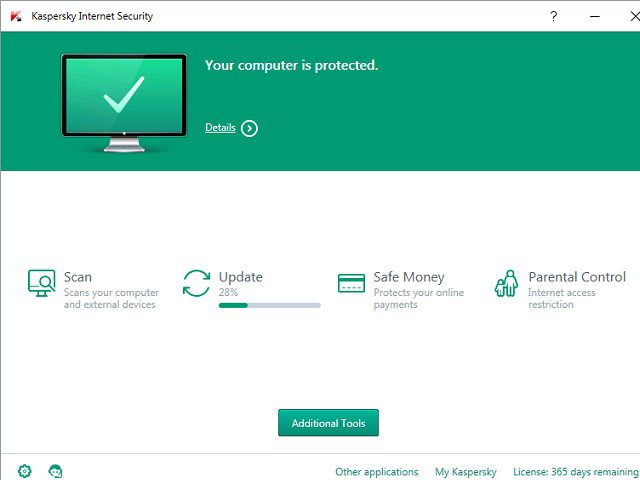Click 'Scans your computer and external devices' text

tap(111, 298)
